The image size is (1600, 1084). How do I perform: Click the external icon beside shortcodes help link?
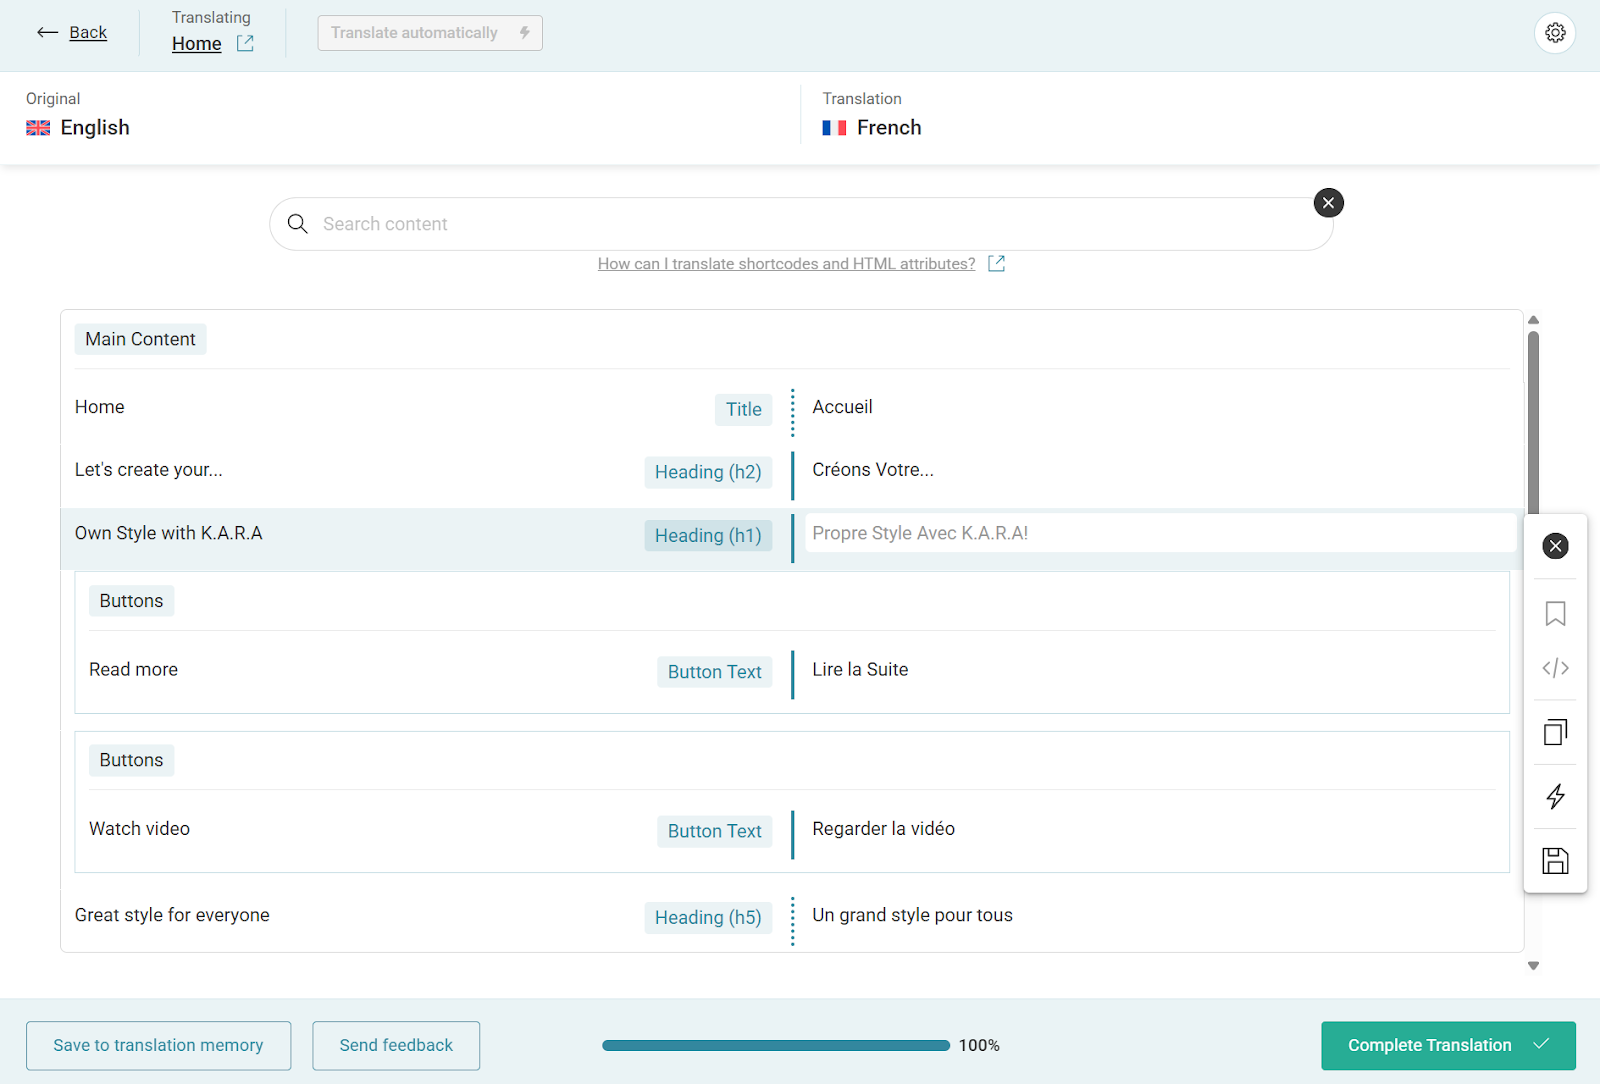[996, 263]
